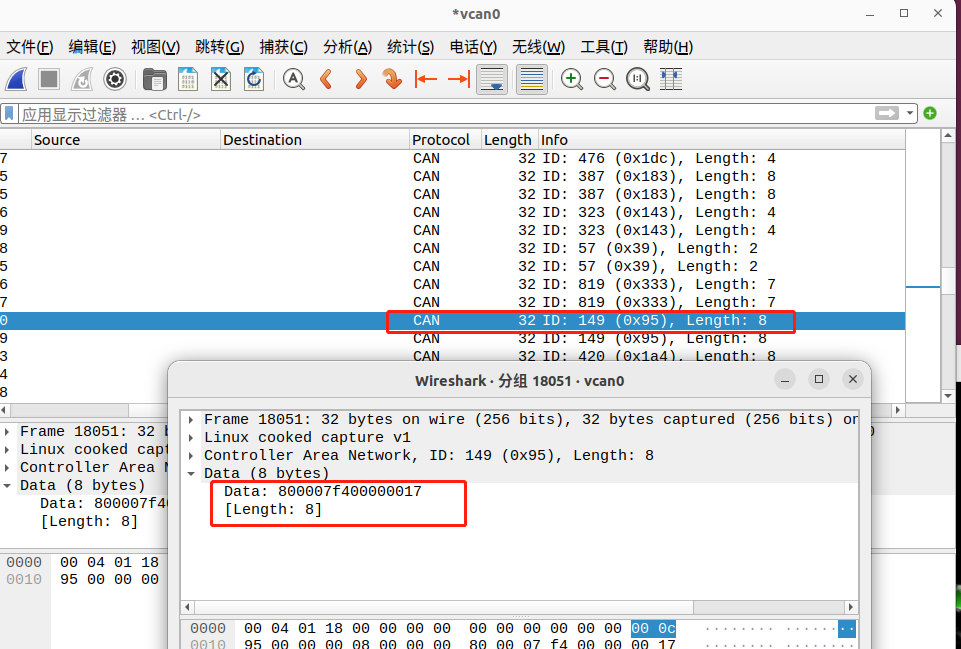This screenshot has width=961, height=649.
Task: Reset text to normal size
Action: [638, 80]
